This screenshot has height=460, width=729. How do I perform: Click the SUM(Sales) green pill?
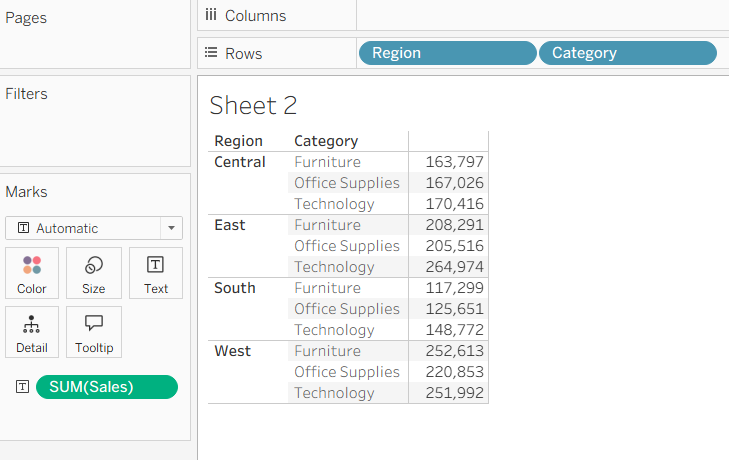click(106, 387)
